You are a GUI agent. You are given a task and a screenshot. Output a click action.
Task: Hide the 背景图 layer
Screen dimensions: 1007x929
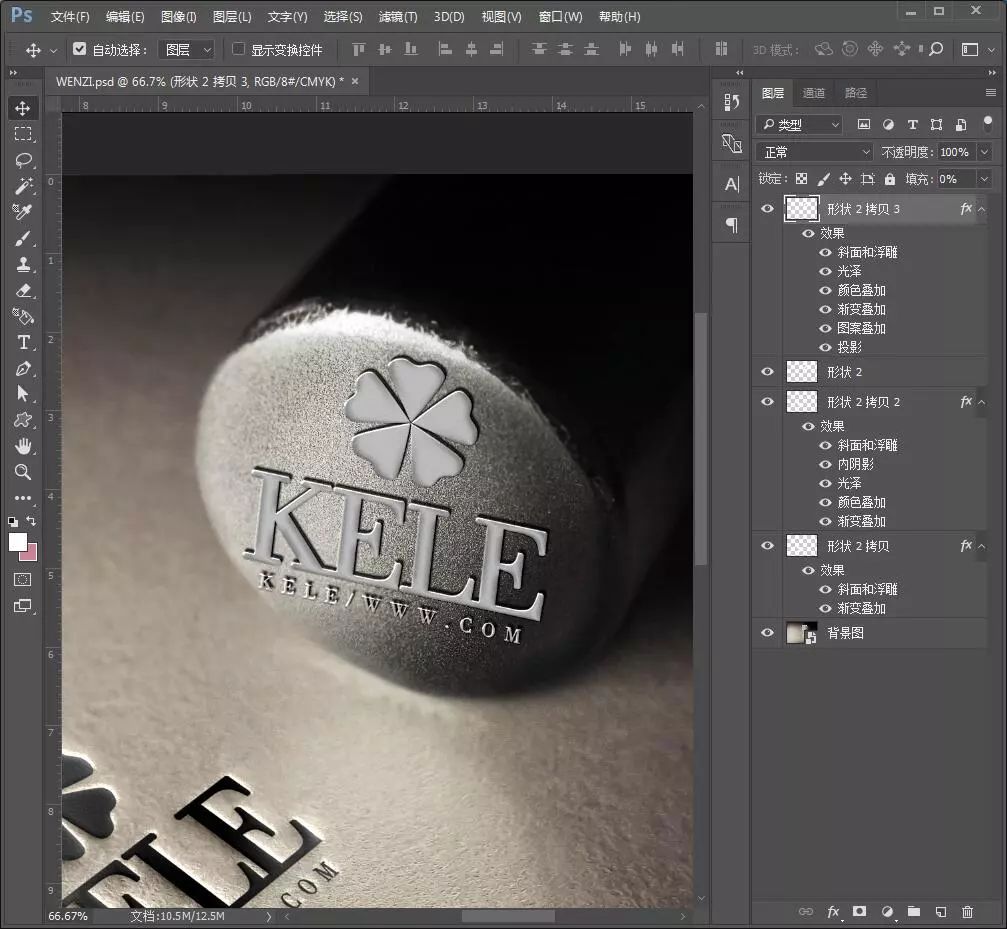(767, 633)
